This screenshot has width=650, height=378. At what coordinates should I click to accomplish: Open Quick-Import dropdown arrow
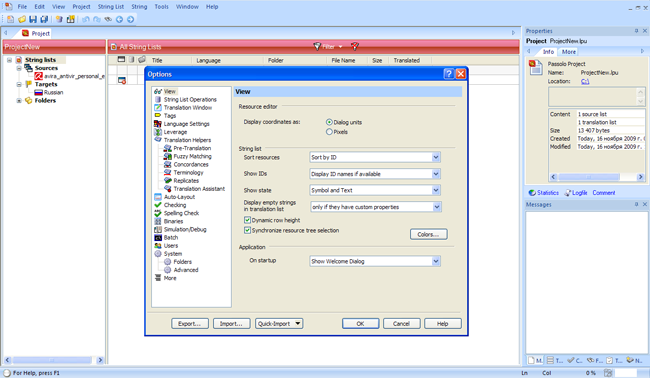pyautogui.click(x=298, y=323)
